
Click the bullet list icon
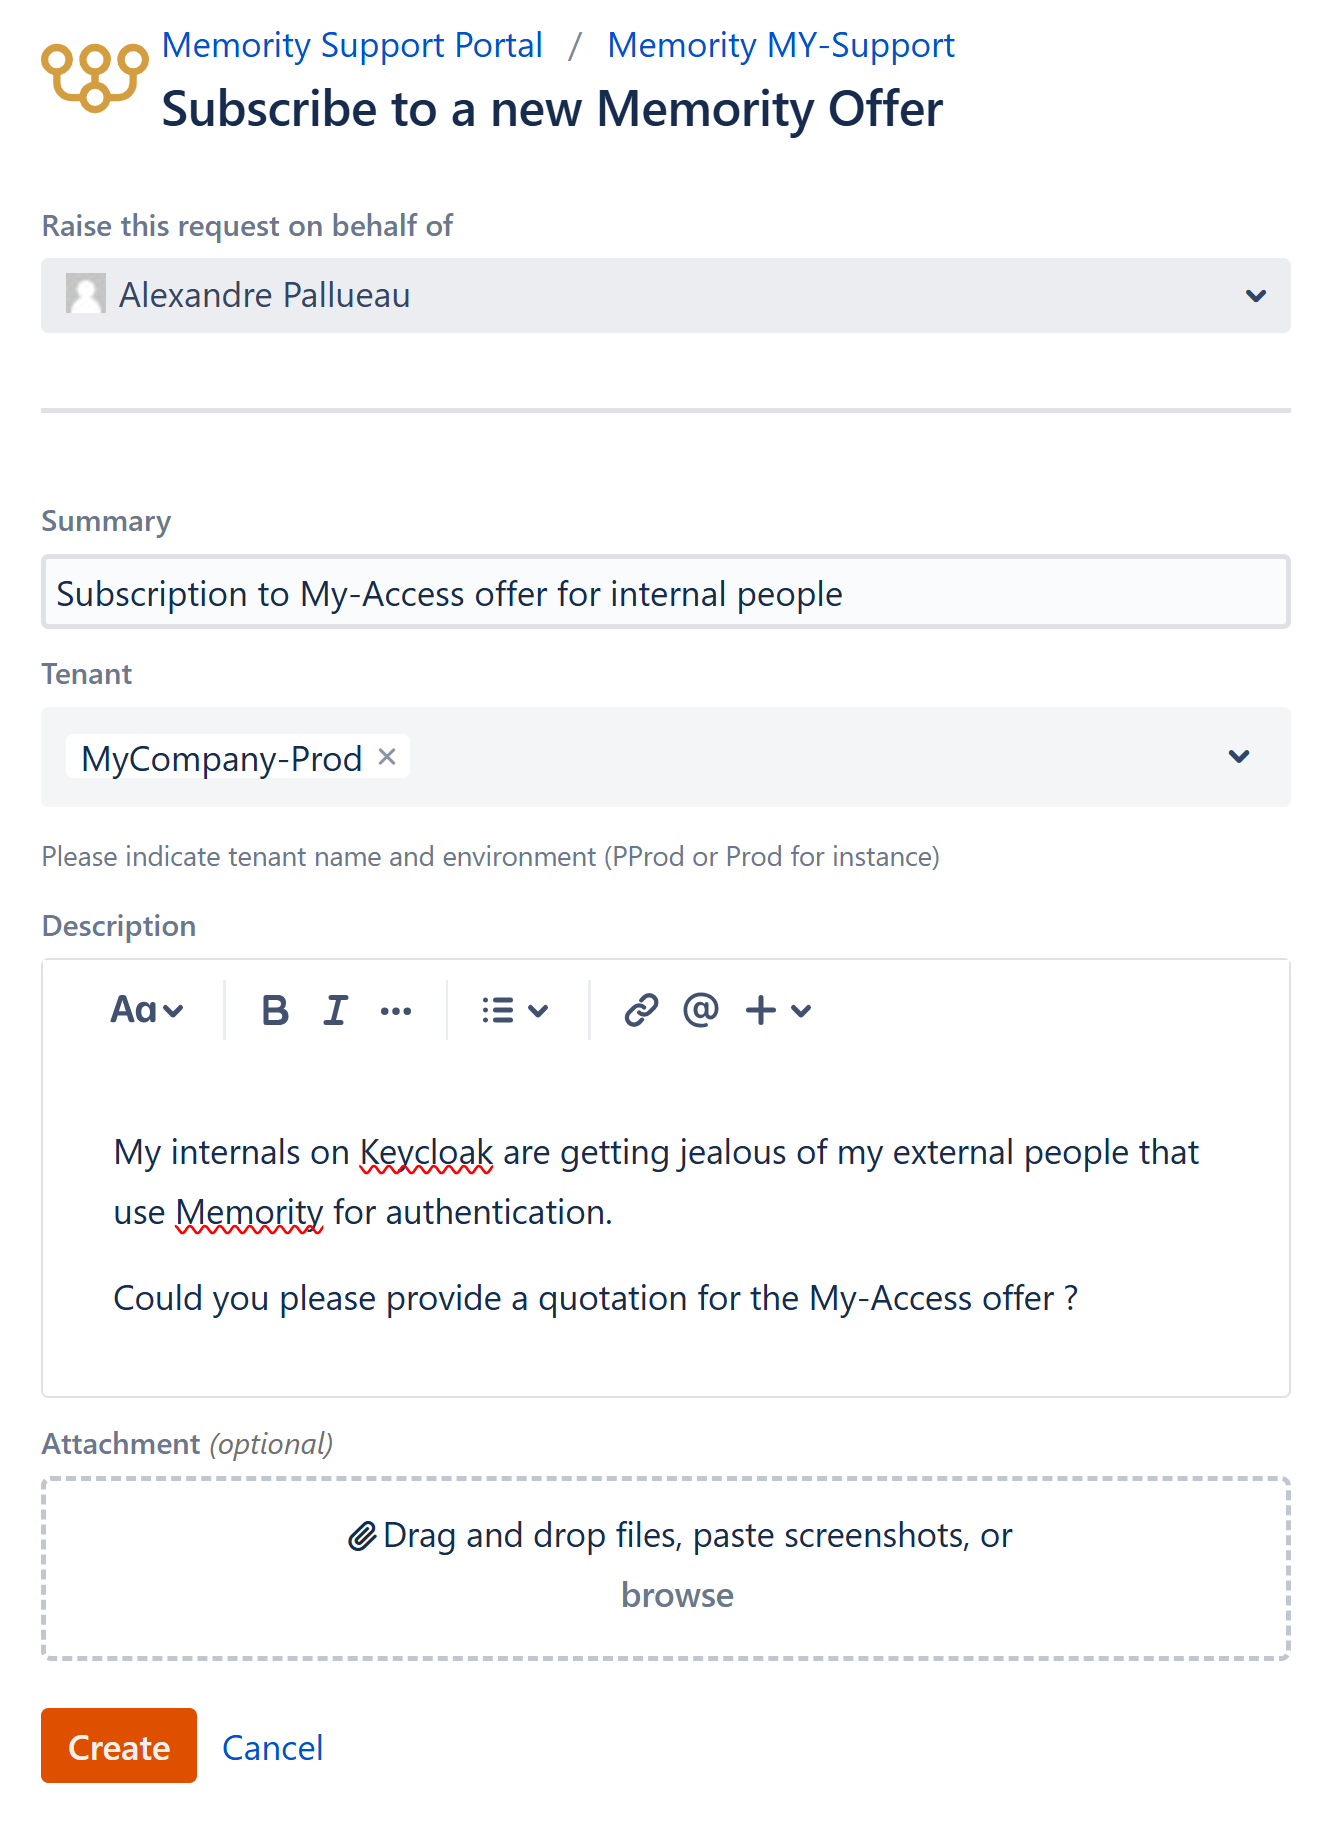coord(498,1011)
